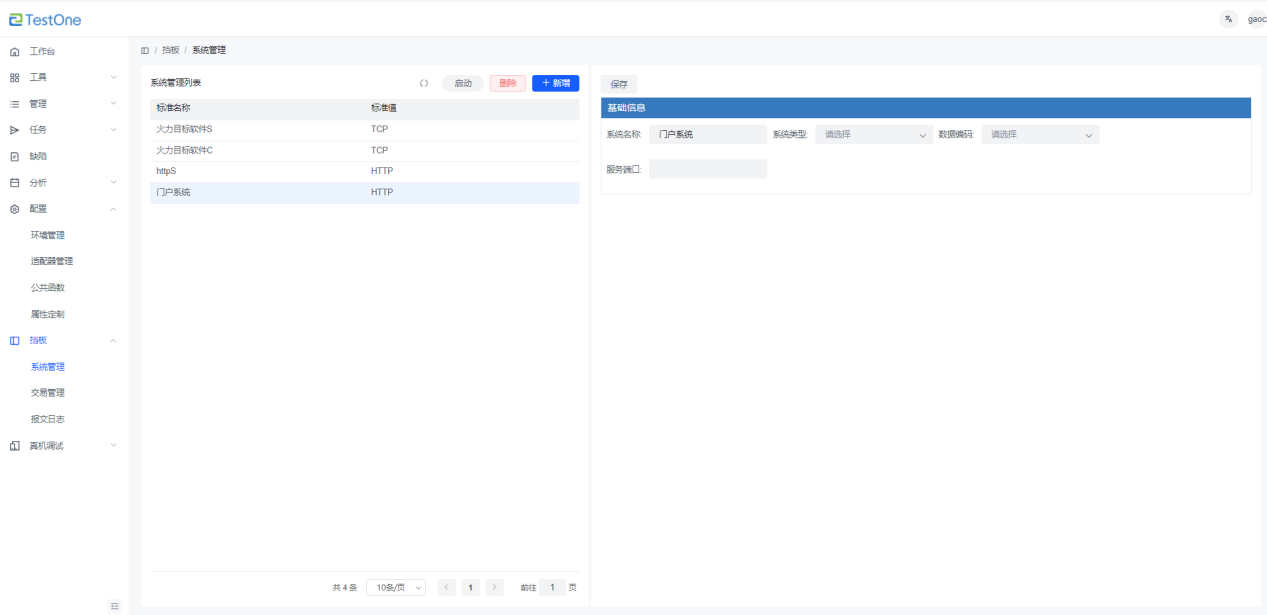The width and height of the screenshot is (1267, 615).
Task: Click the panel icon in the breadcrumb
Action: tap(145, 50)
